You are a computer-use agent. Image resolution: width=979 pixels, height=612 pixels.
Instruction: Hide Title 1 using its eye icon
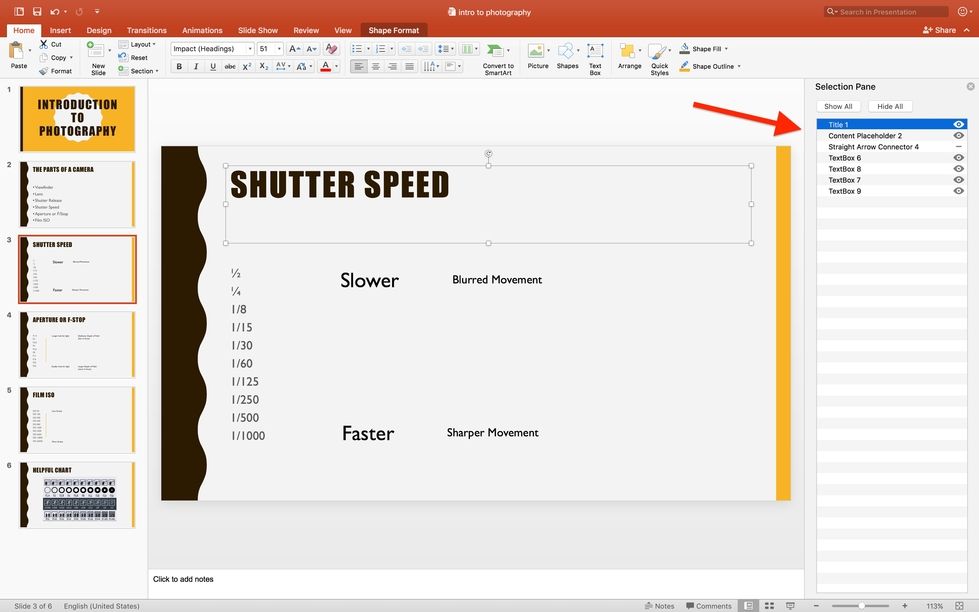click(x=958, y=125)
